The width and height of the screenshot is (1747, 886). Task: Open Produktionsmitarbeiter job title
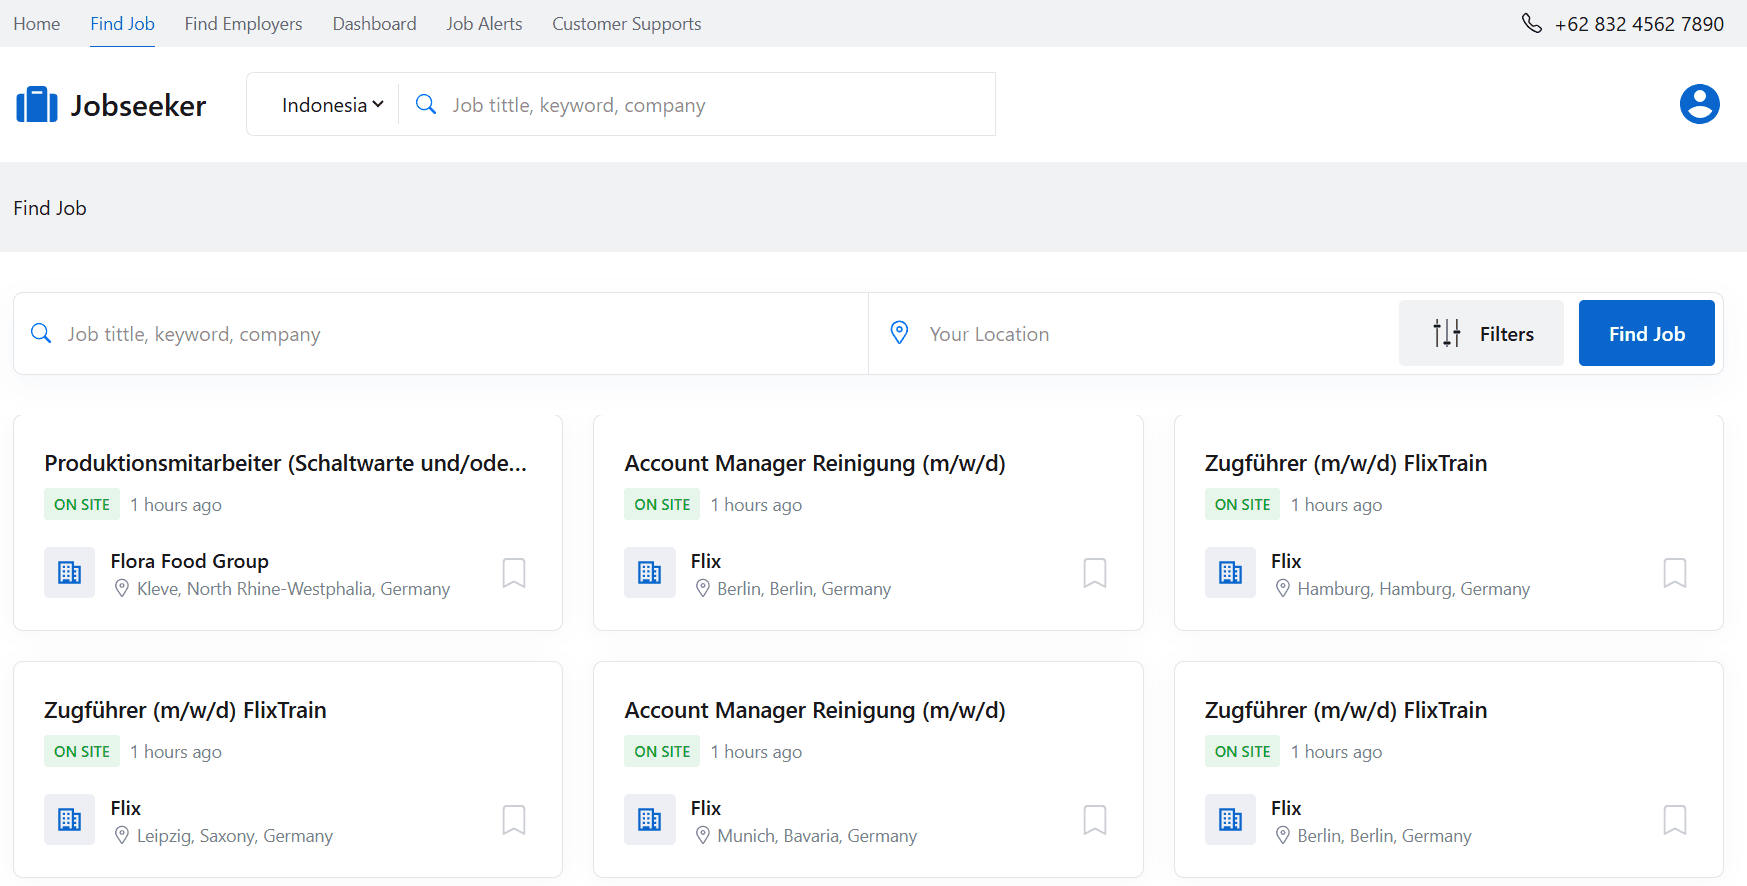click(285, 463)
